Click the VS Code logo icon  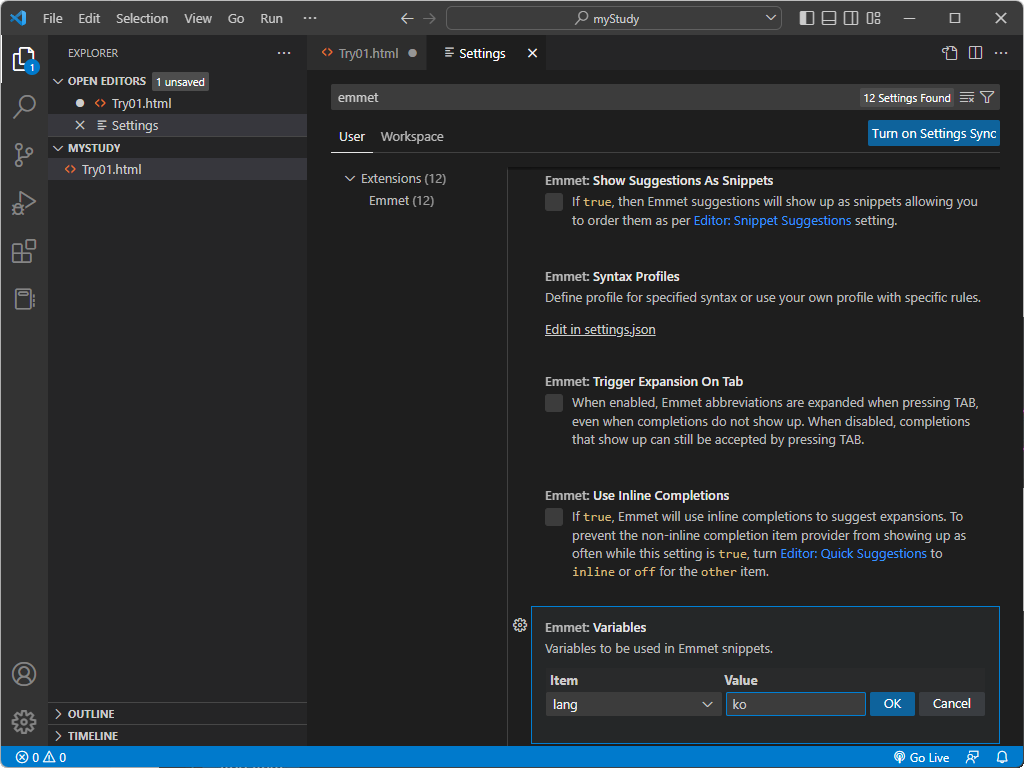(x=18, y=18)
